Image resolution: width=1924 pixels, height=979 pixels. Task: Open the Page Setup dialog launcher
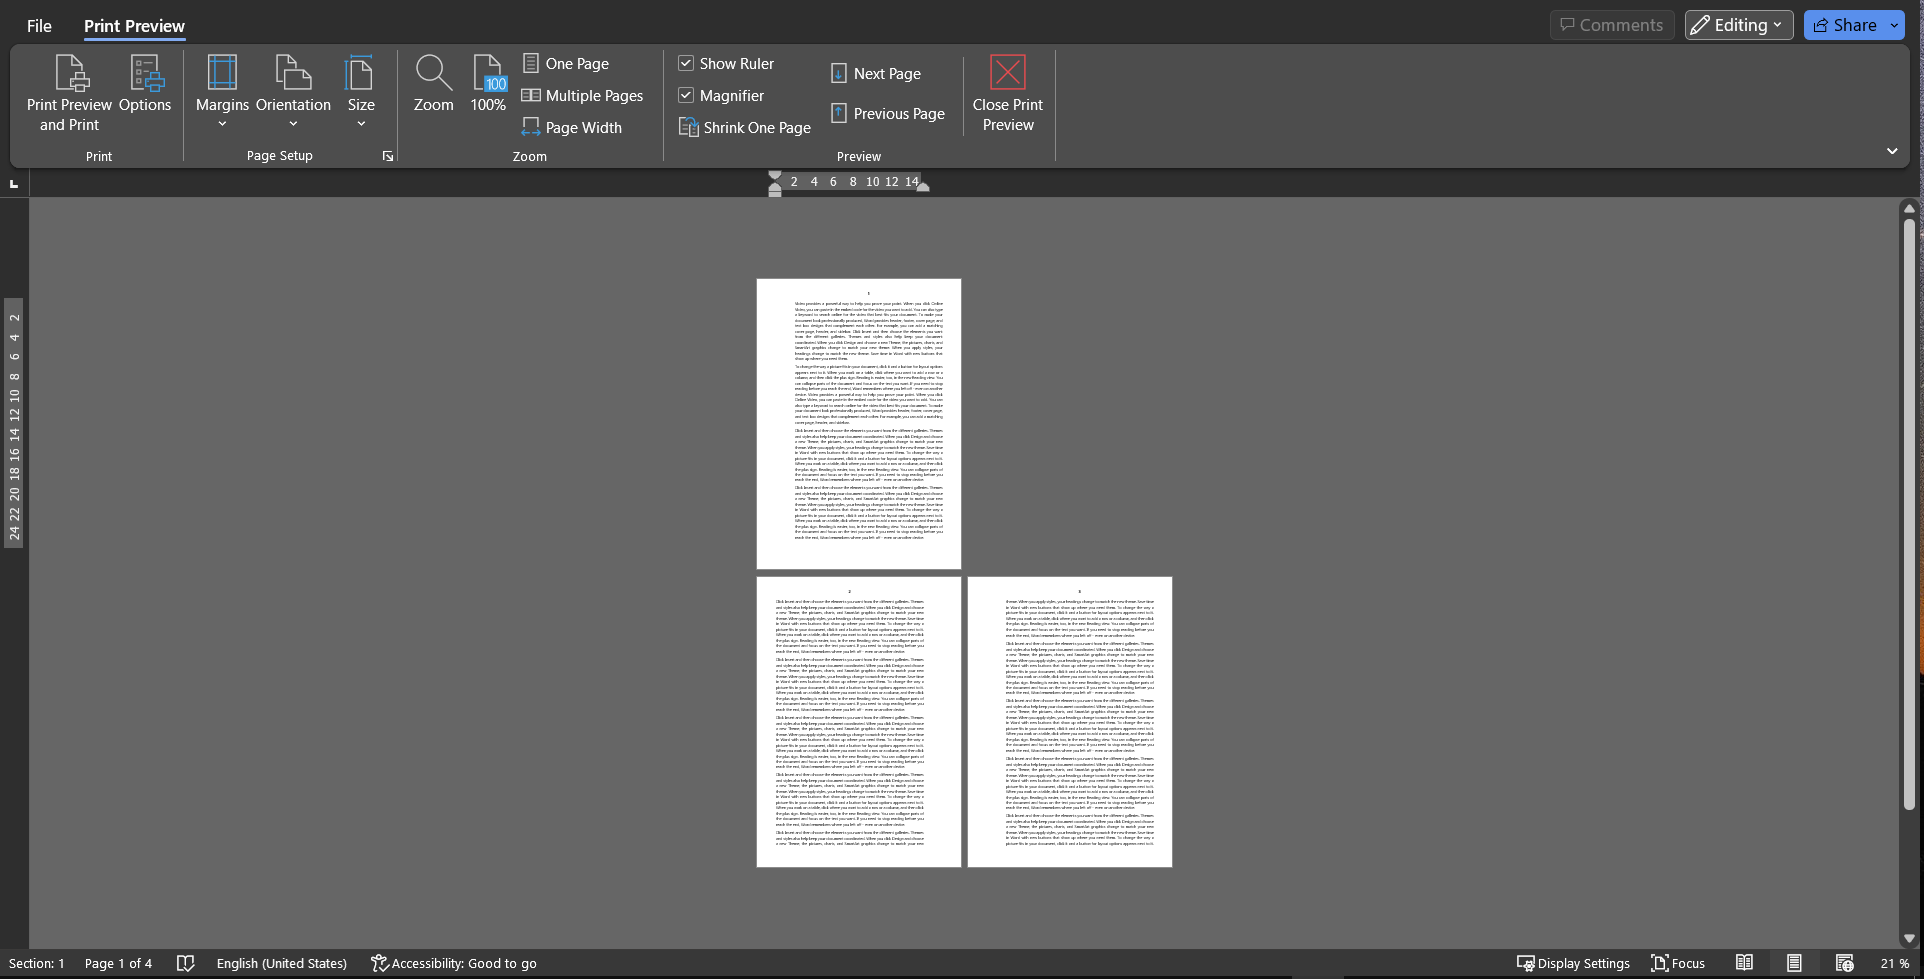click(x=388, y=156)
